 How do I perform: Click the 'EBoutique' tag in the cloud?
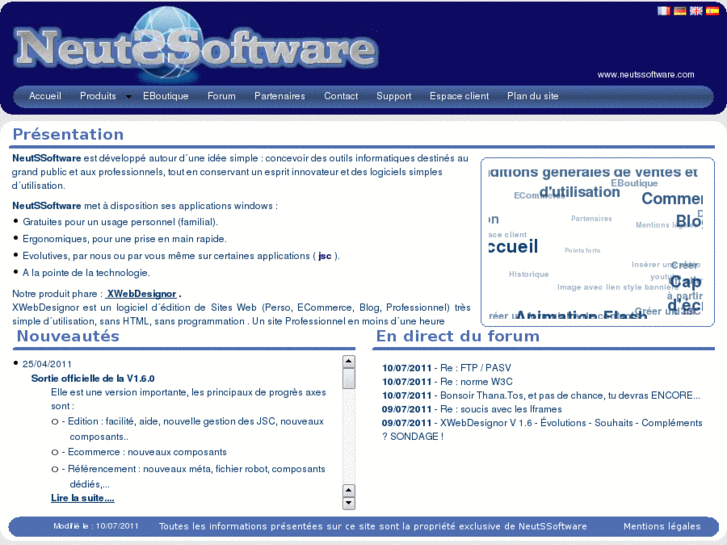pyautogui.click(x=634, y=183)
